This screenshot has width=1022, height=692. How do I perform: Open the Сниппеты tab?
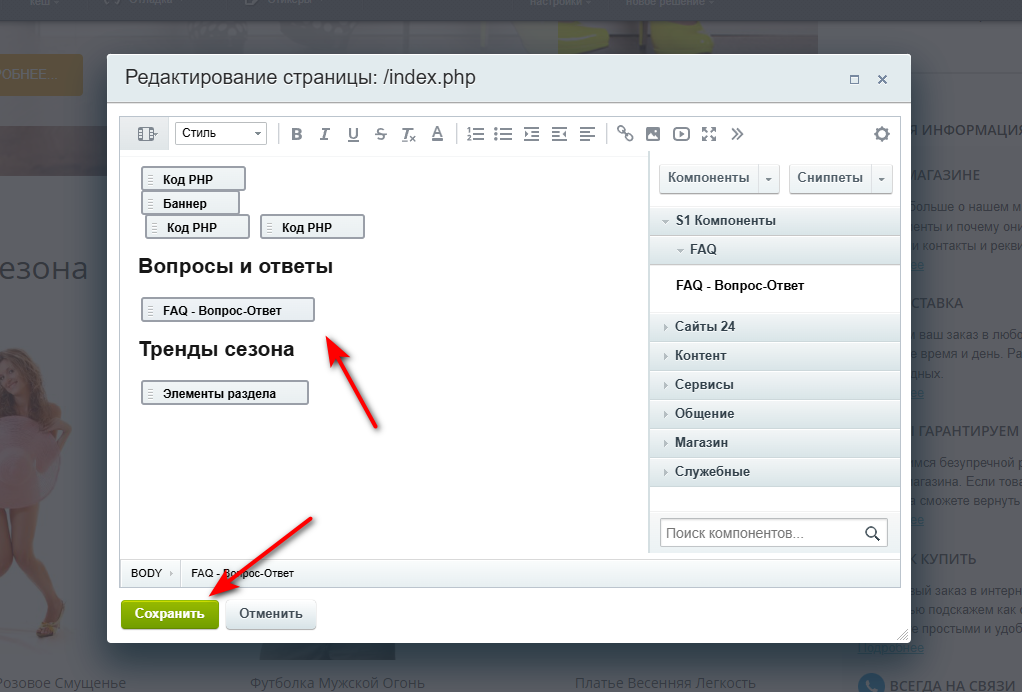click(830, 178)
